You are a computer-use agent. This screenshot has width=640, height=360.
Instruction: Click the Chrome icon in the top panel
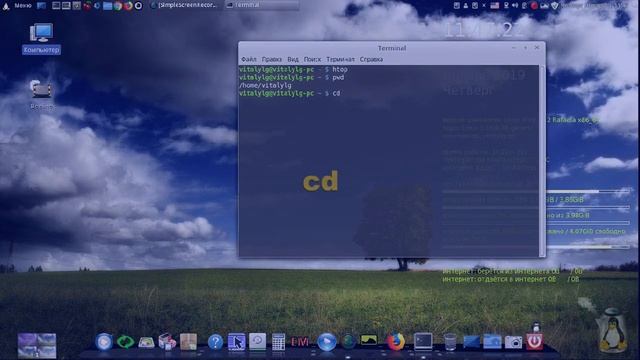tap(118, 6)
